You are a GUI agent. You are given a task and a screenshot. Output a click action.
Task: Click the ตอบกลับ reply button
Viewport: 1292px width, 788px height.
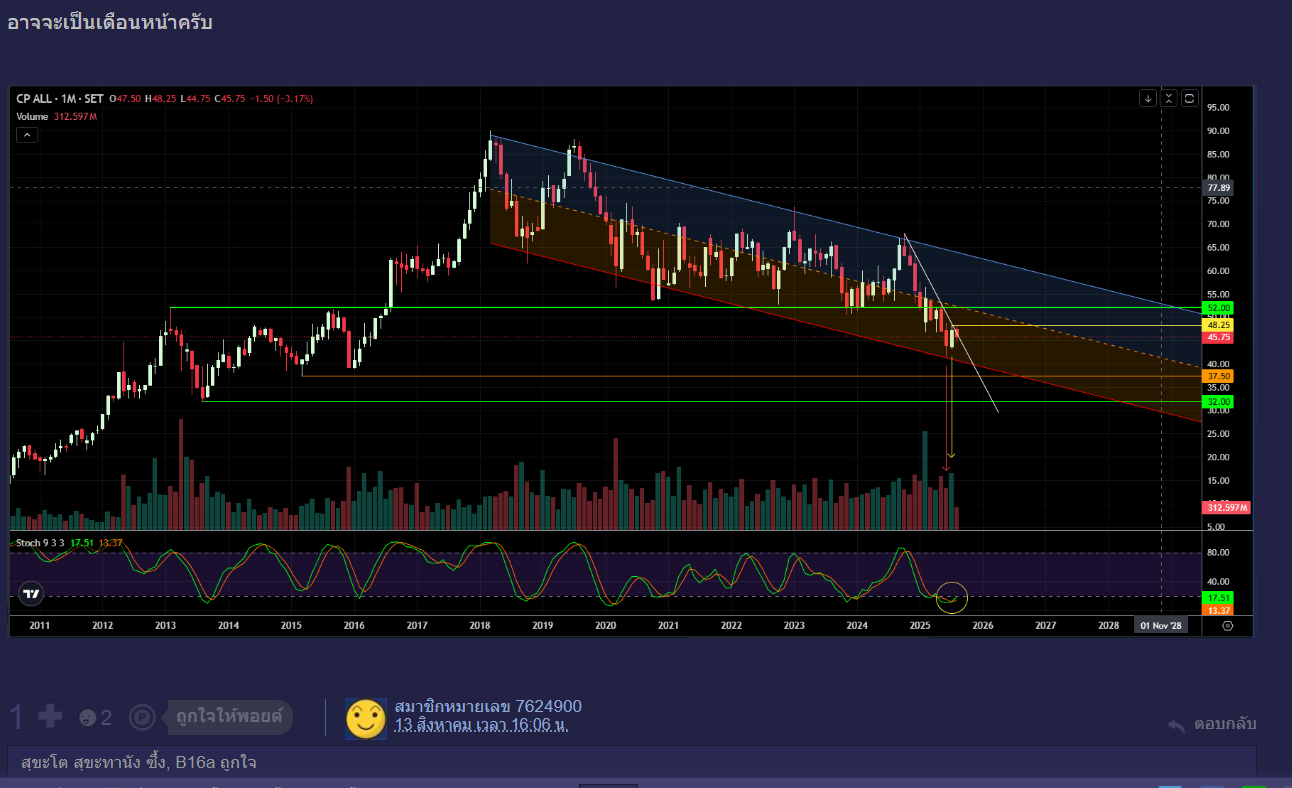[x=1225, y=724]
